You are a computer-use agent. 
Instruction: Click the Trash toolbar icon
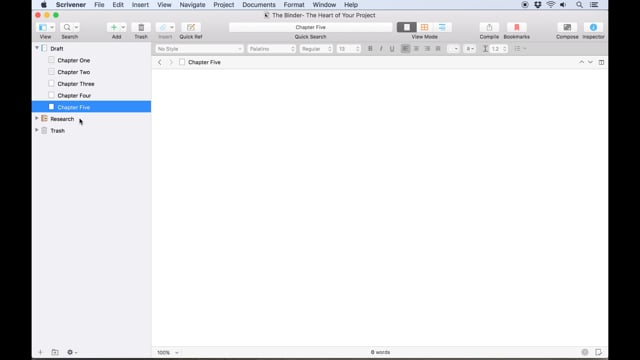coord(141,27)
